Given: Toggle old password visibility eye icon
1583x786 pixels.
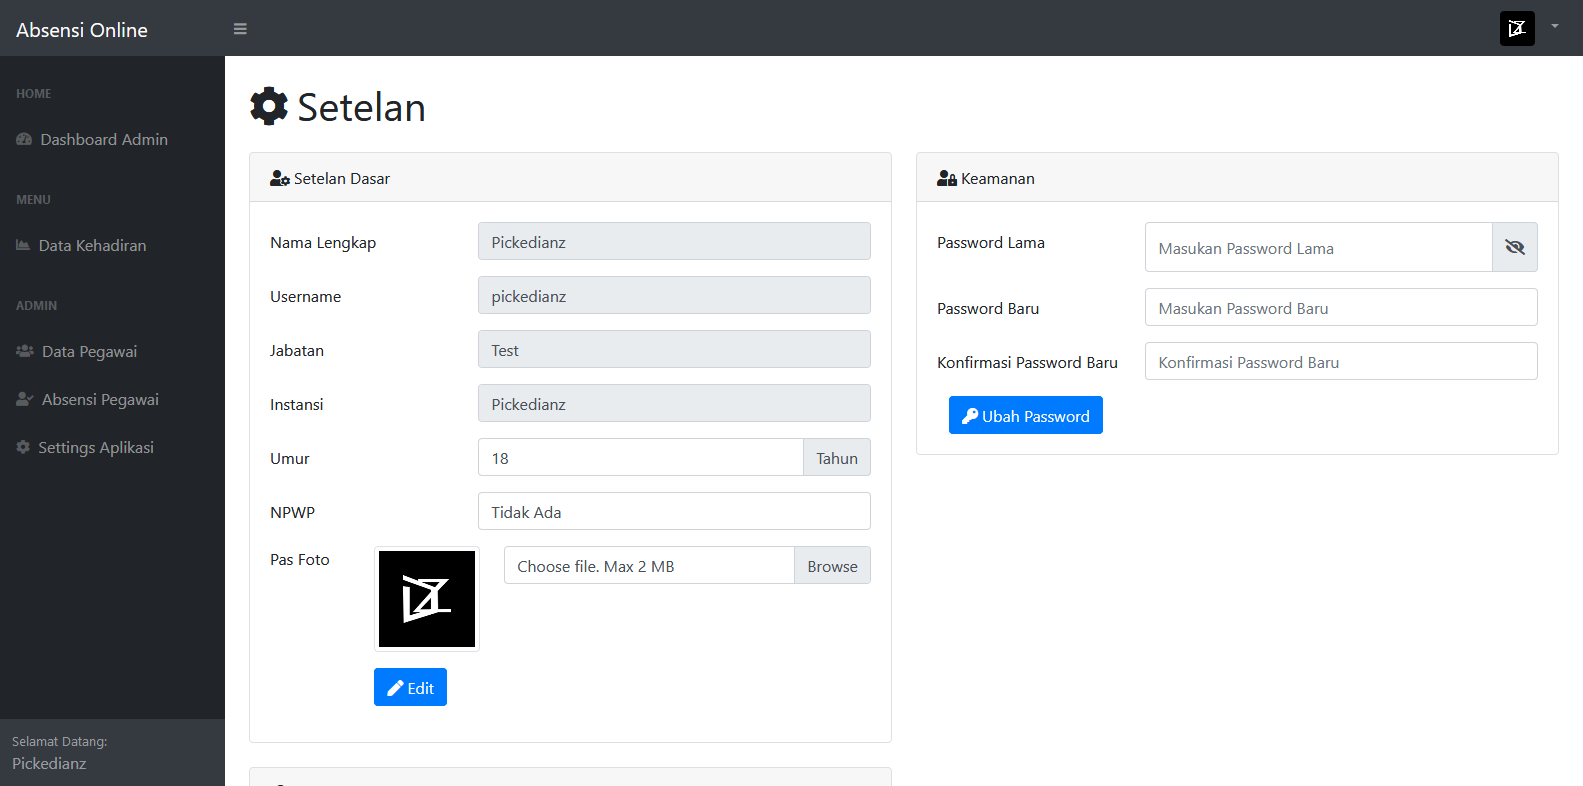Looking at the screenshot, I should pos(1514,247).
